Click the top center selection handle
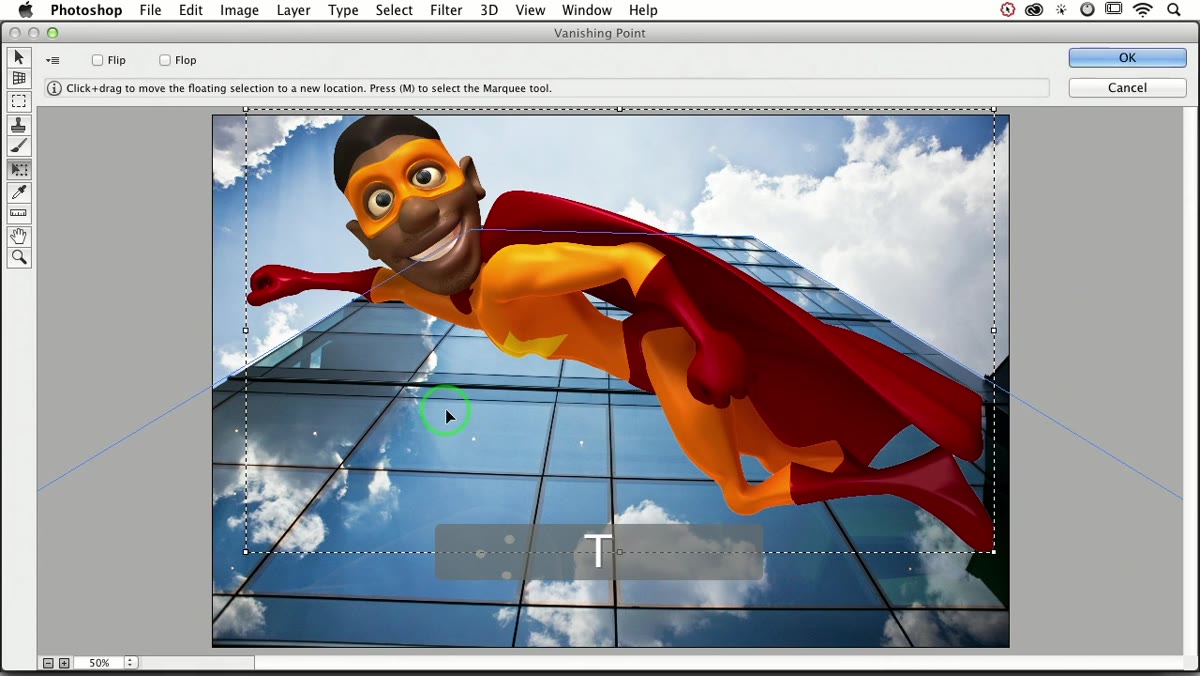 tap(619, 108)
